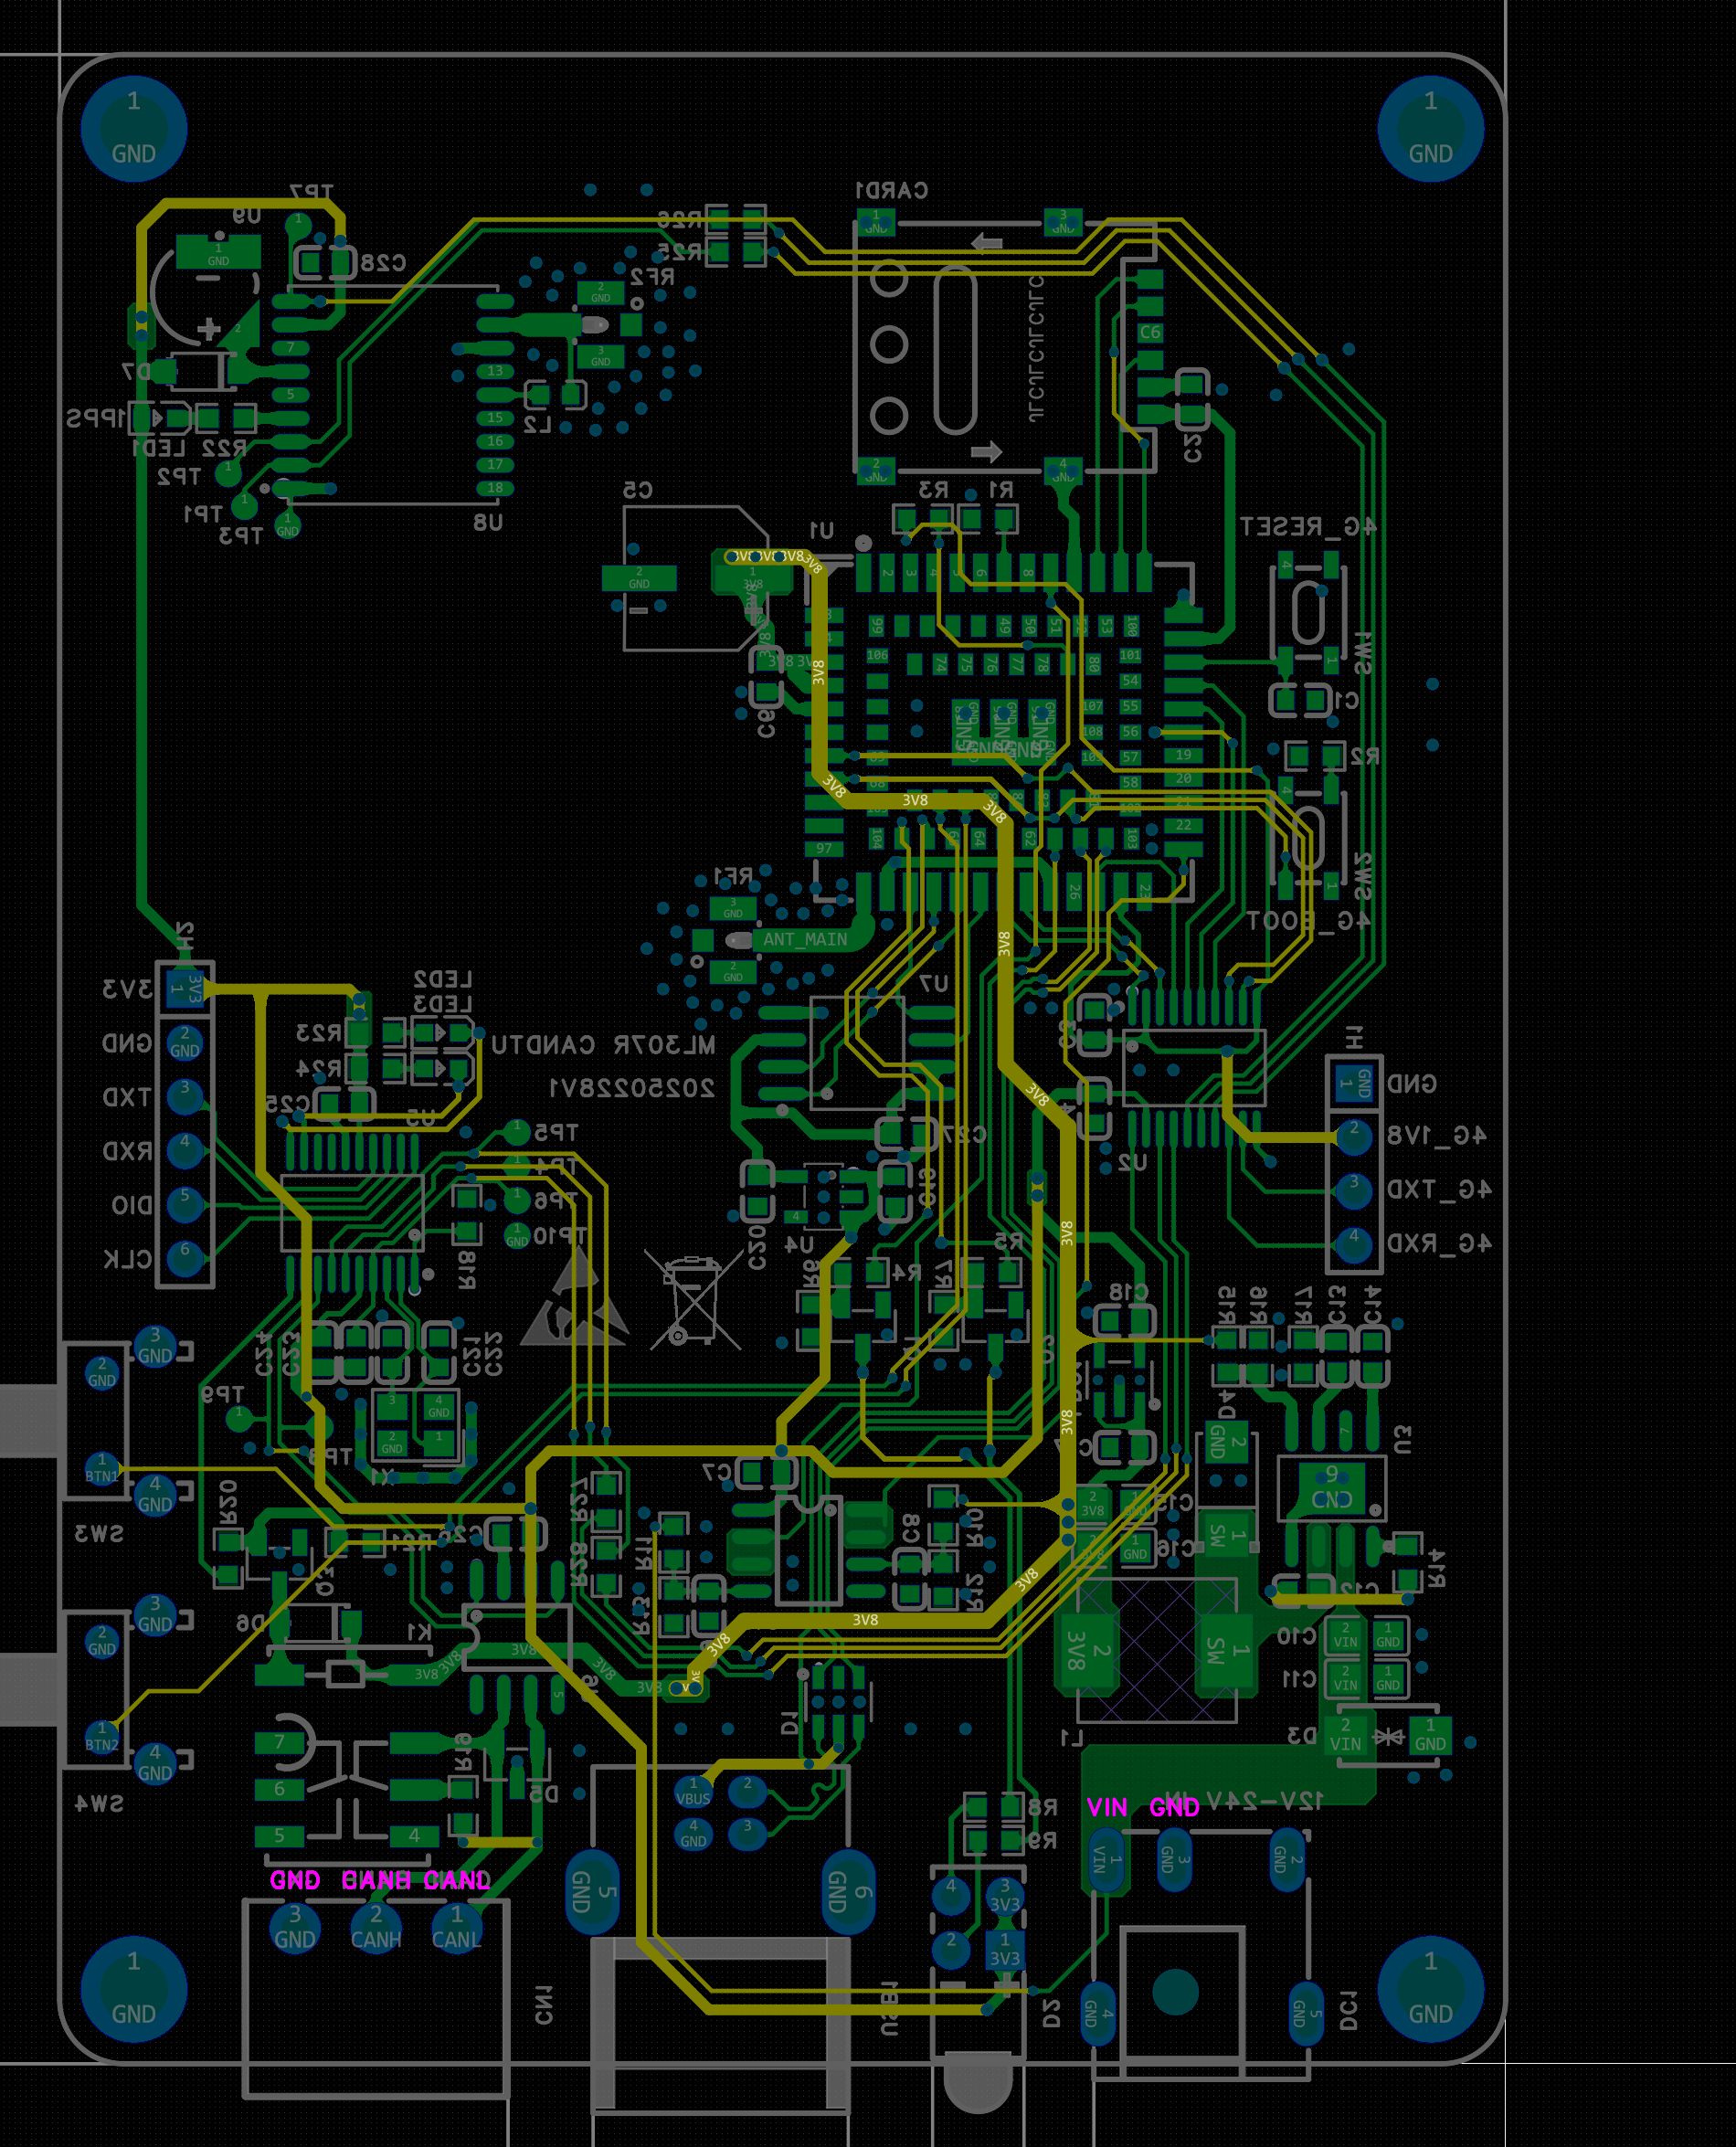This screenshot has height=2147, width=1736.
Task: Click the TXD pad 3 on header H2
Action: click(184, 1095)
